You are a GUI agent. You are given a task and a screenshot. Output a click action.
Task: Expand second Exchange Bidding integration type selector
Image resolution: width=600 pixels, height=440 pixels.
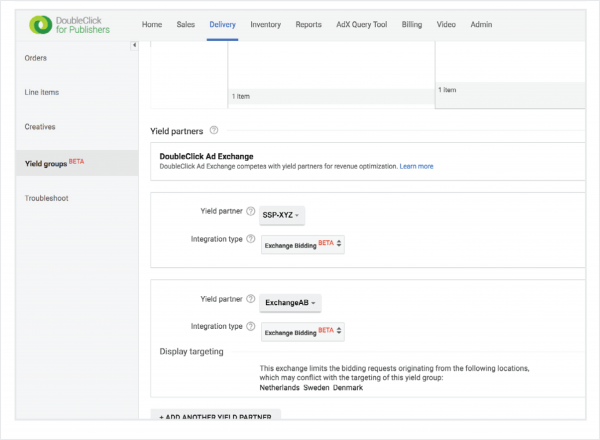303,332
